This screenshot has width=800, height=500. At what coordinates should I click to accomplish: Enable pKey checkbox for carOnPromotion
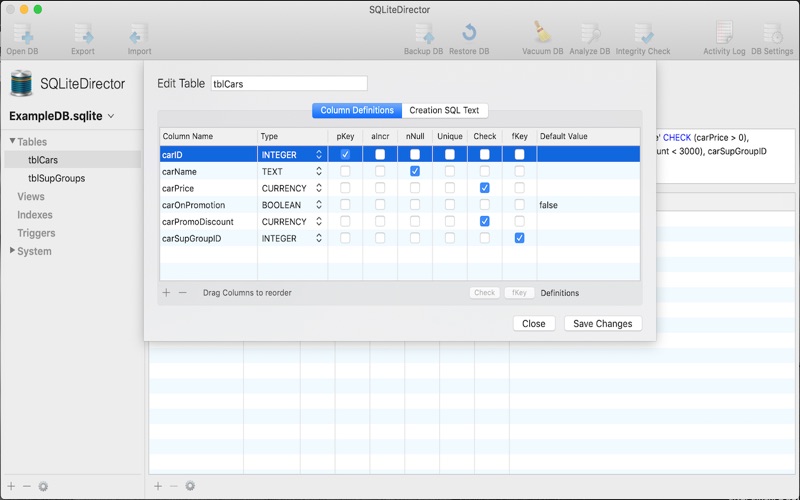click(x=345, y=205)
